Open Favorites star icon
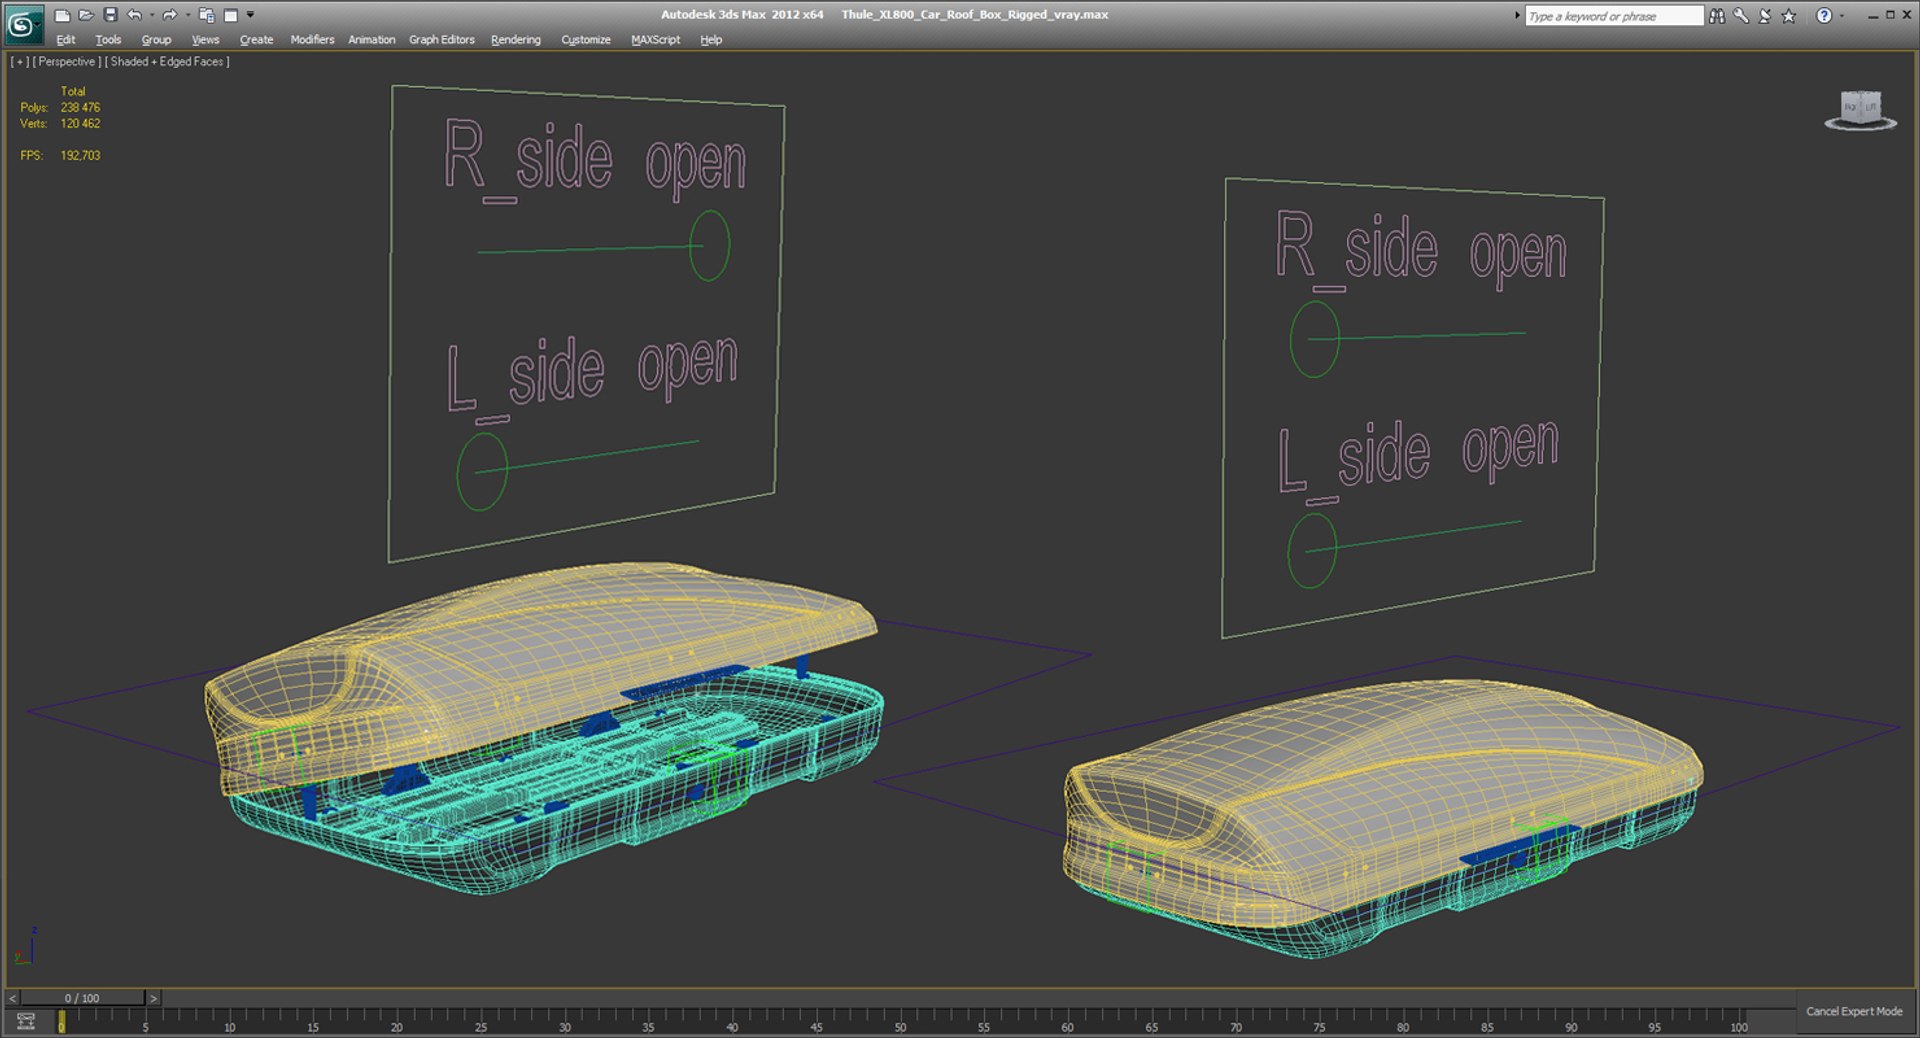Image resolution: width=1920 pixels, height=1038 pixels. pos(1789,16)
